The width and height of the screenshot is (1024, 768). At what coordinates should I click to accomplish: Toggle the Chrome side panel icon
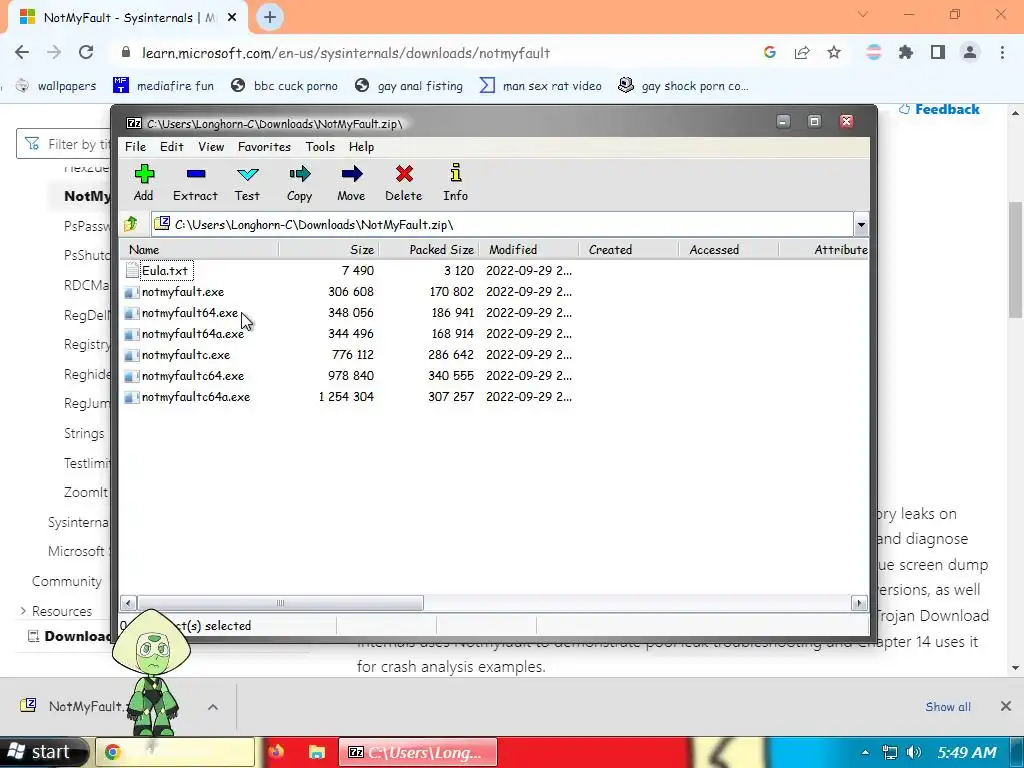[x=938, y=53]
